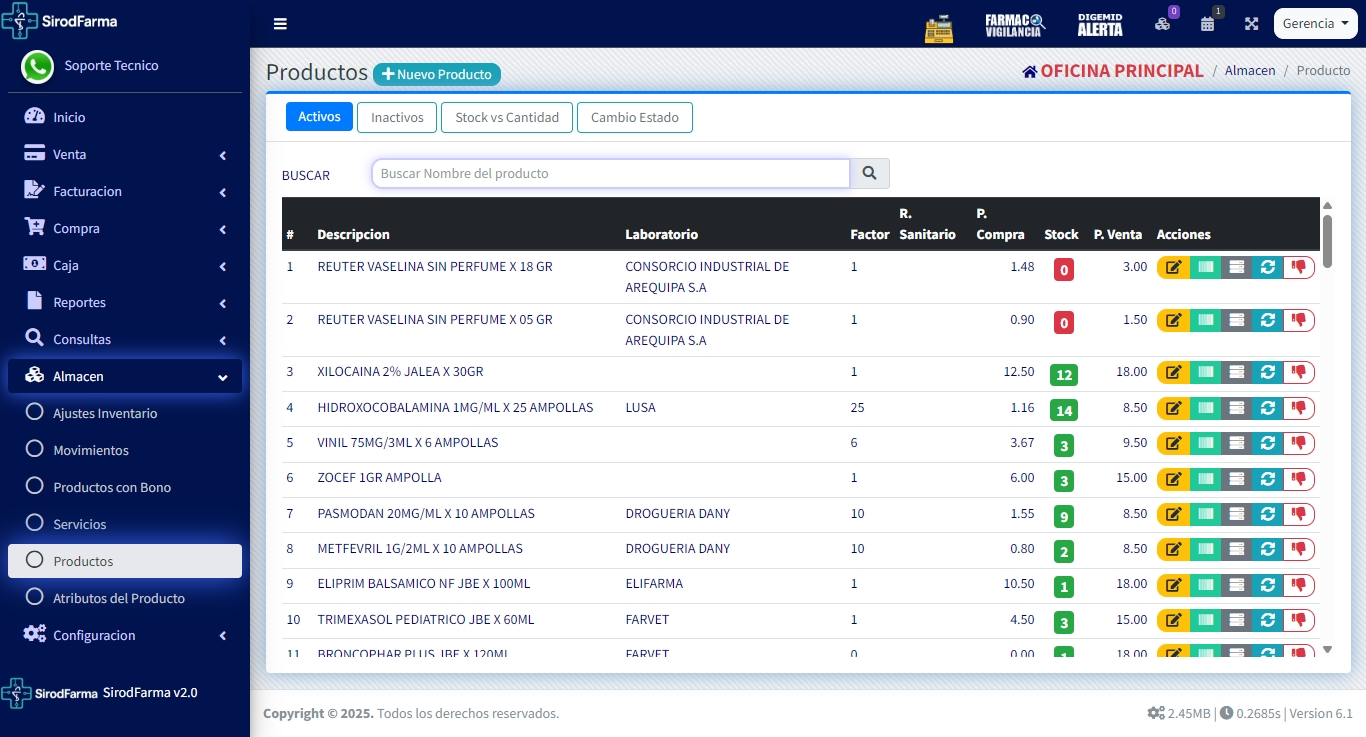The width and height of the screenshot is (1366, 737).
Task: Click the gray server icon for VINIL 75MG/3ML
Action: (1236, 443)
